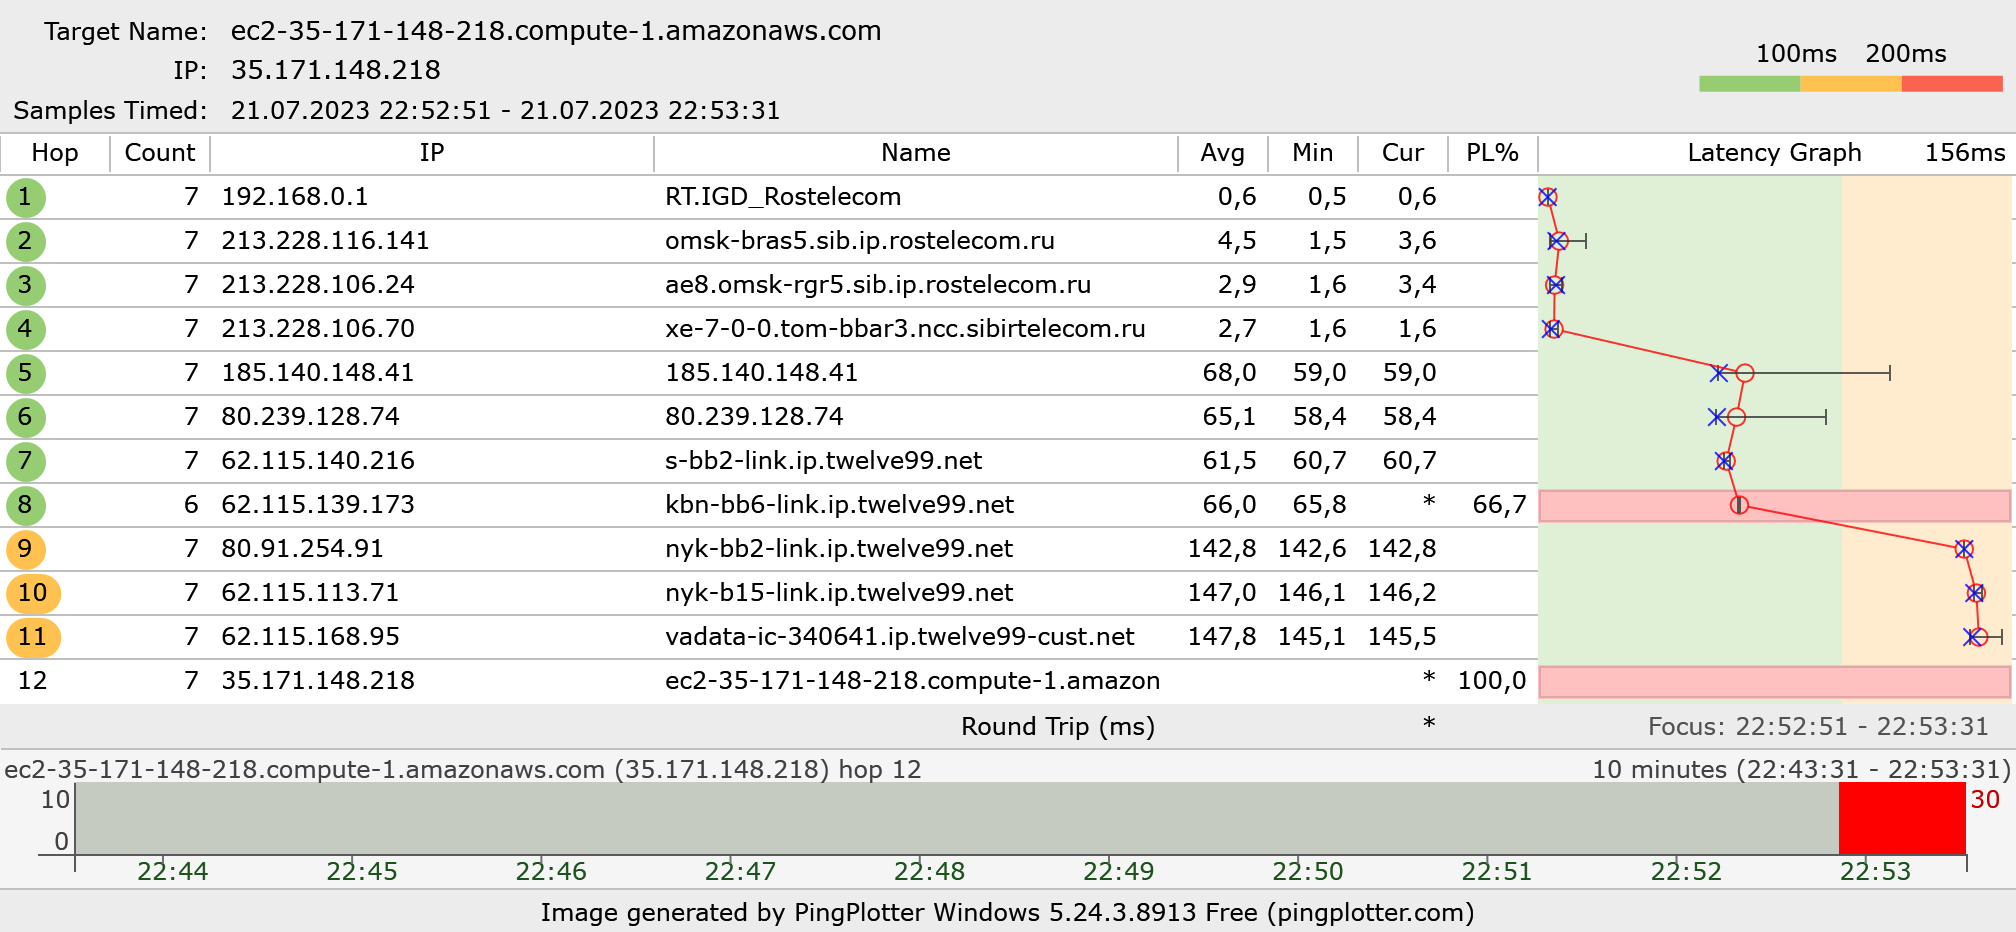Select IP cell 35.171.148.218 in hop 12
This screenshot has height=932, width=2016.
pos(318,681)
